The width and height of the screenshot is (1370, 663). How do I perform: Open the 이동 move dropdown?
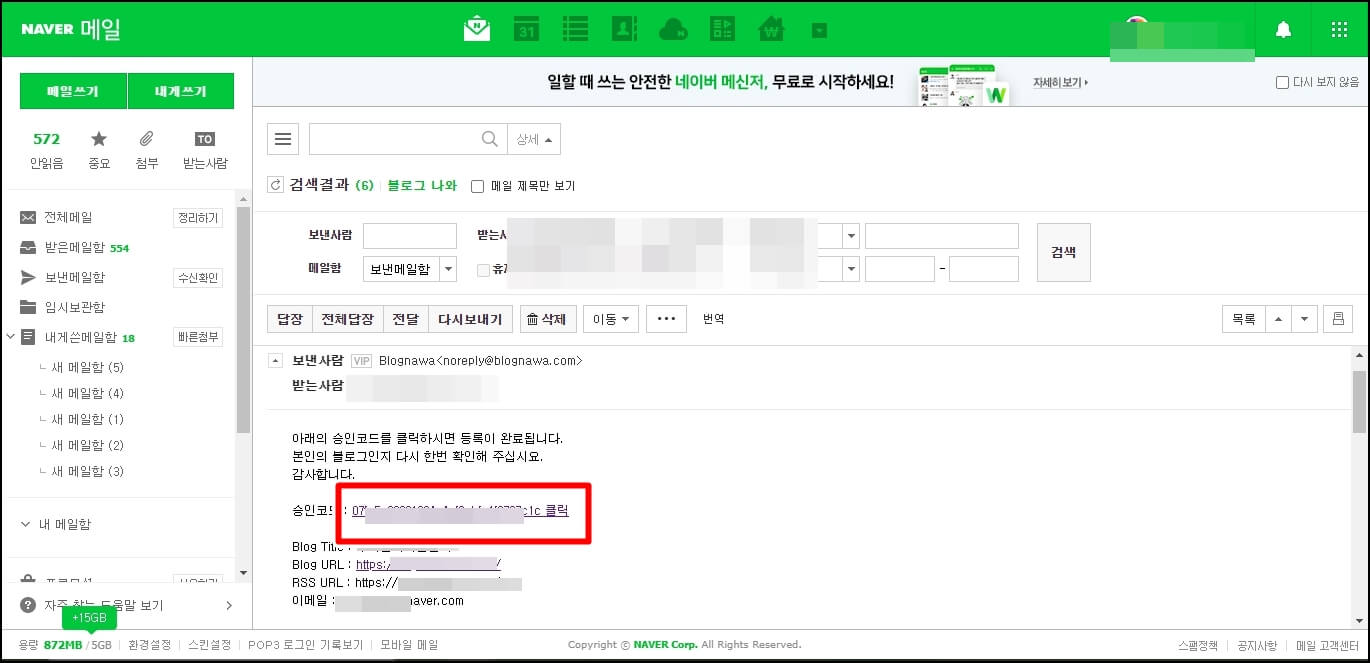(611, 319)
